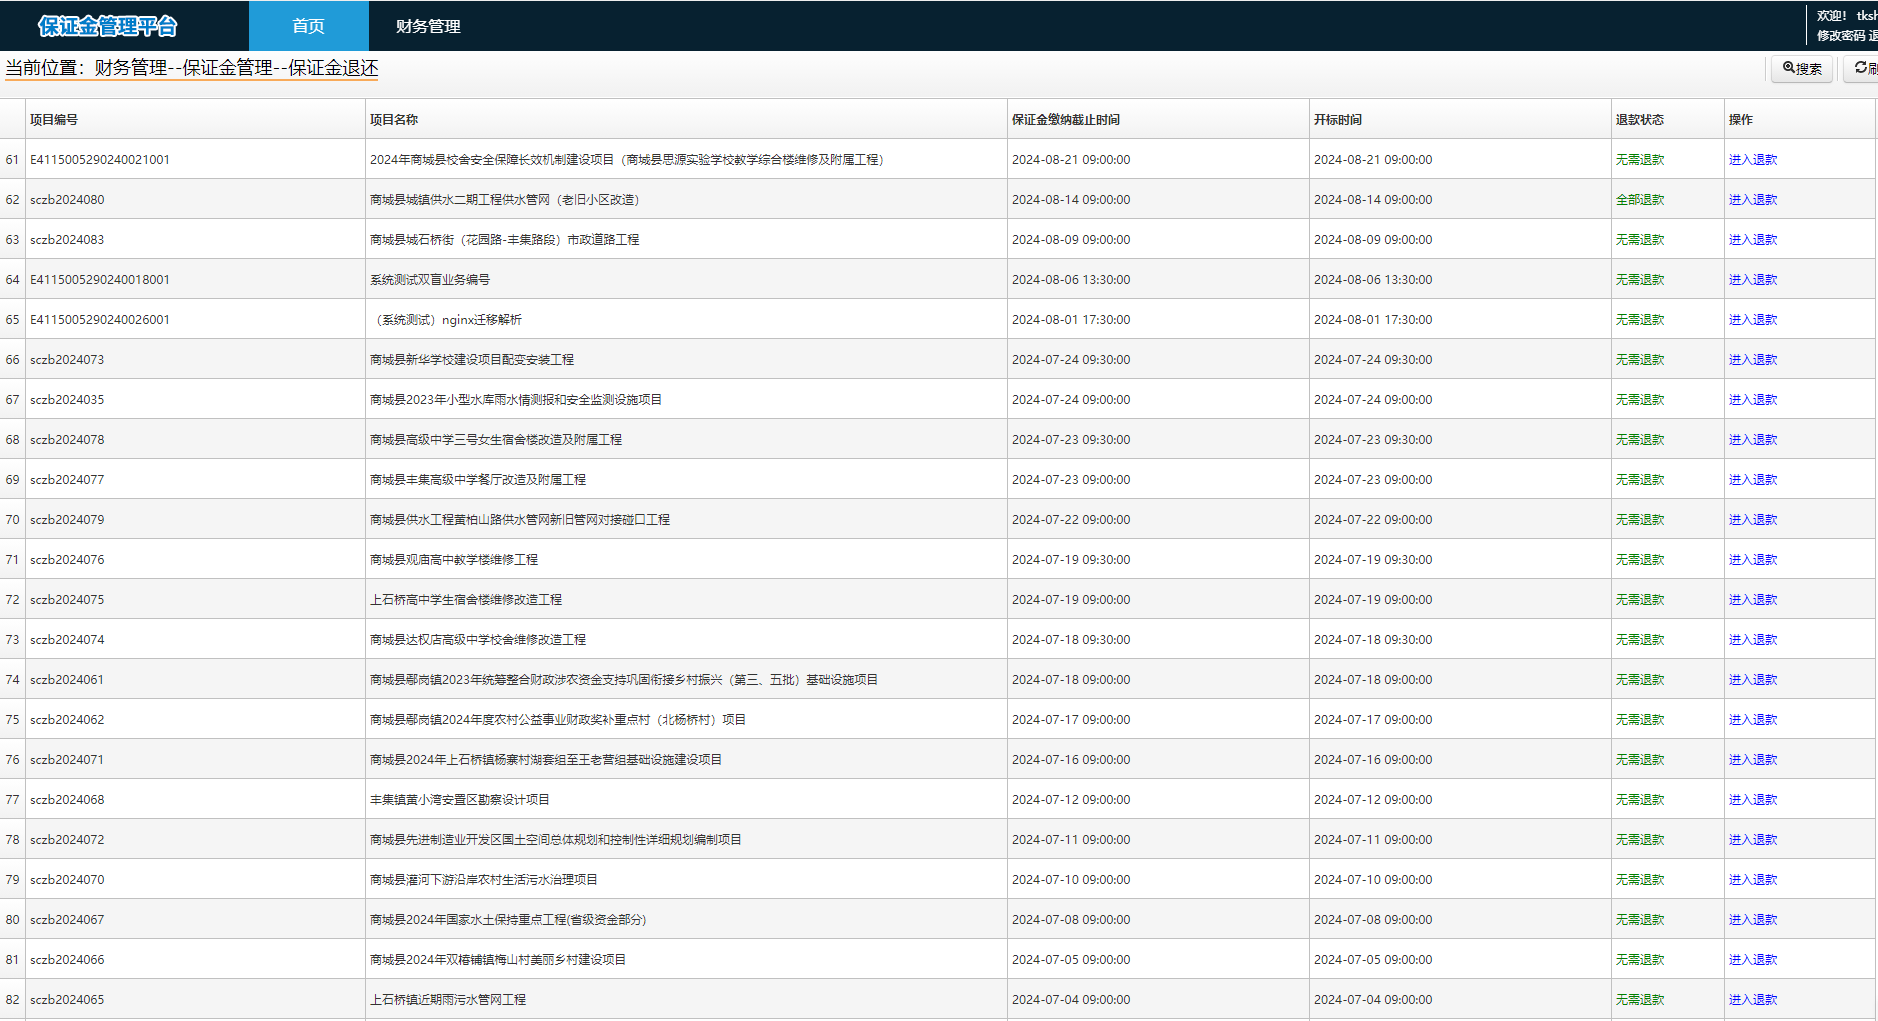Click project name 商城县灌河下游沿岸农村生活污水治理项目
This screenshot has height=1021, width=1878.
click(484, 880)
